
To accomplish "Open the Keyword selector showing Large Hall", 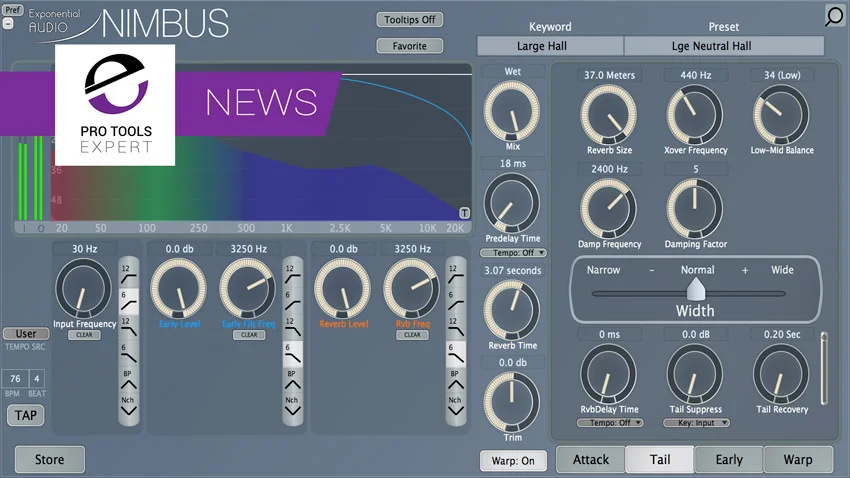I will pos(550,46).
